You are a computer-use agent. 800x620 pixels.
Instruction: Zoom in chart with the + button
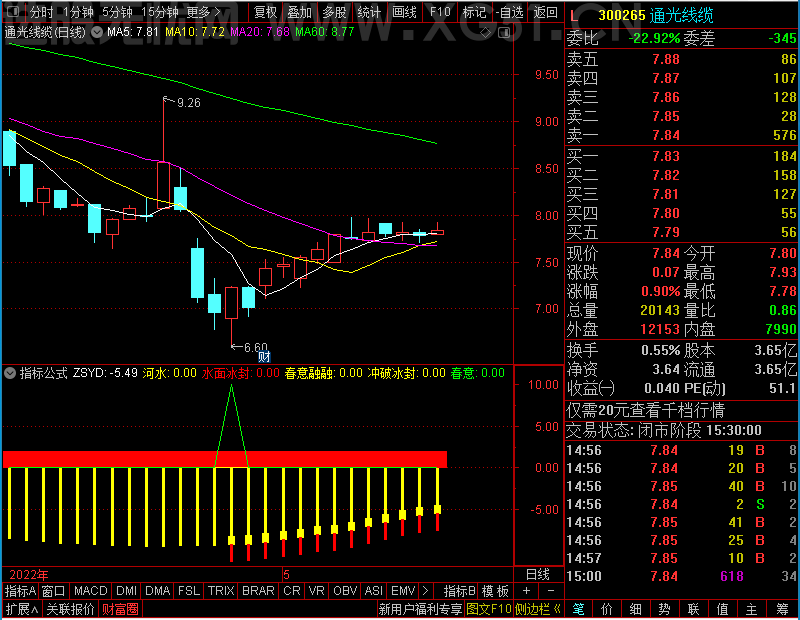(x=527, y=591)
